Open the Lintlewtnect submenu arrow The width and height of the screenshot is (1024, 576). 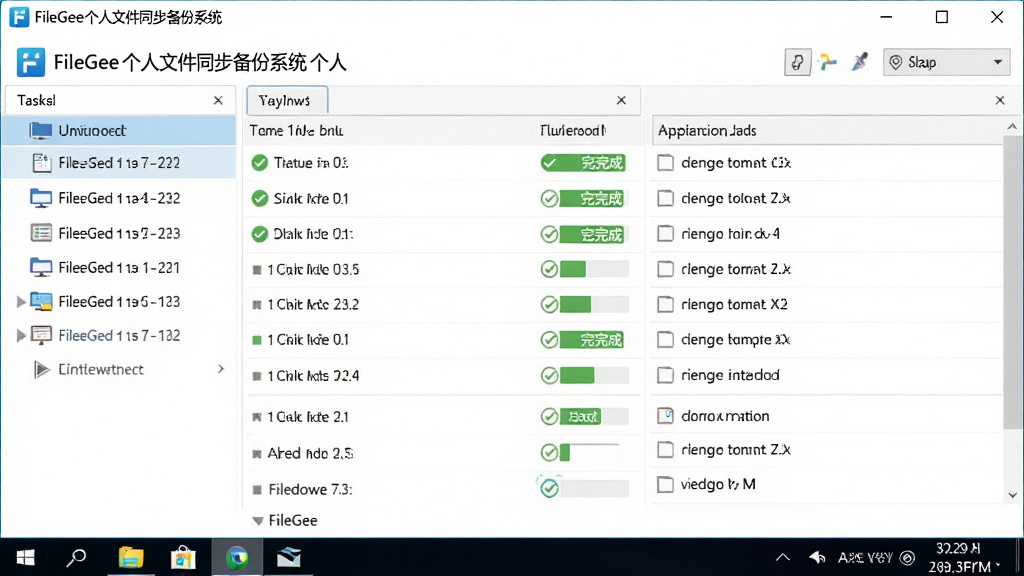221,369
